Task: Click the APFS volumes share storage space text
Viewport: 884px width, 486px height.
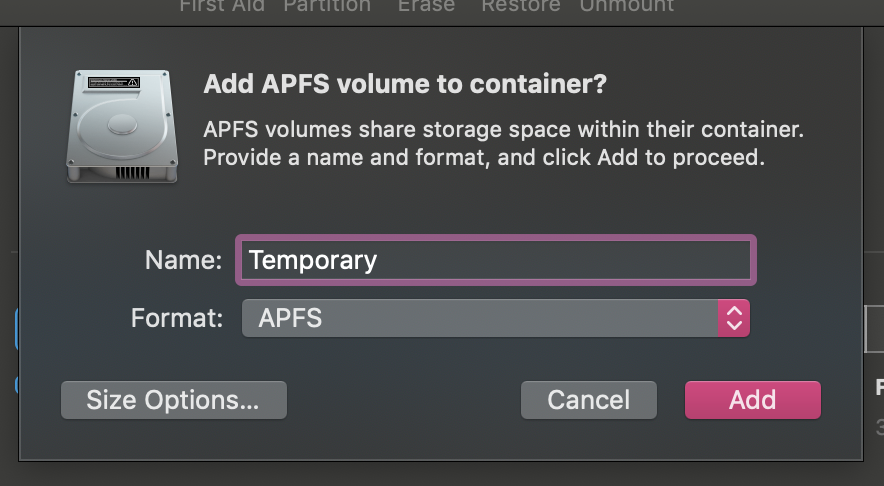Action: [503, 130]
